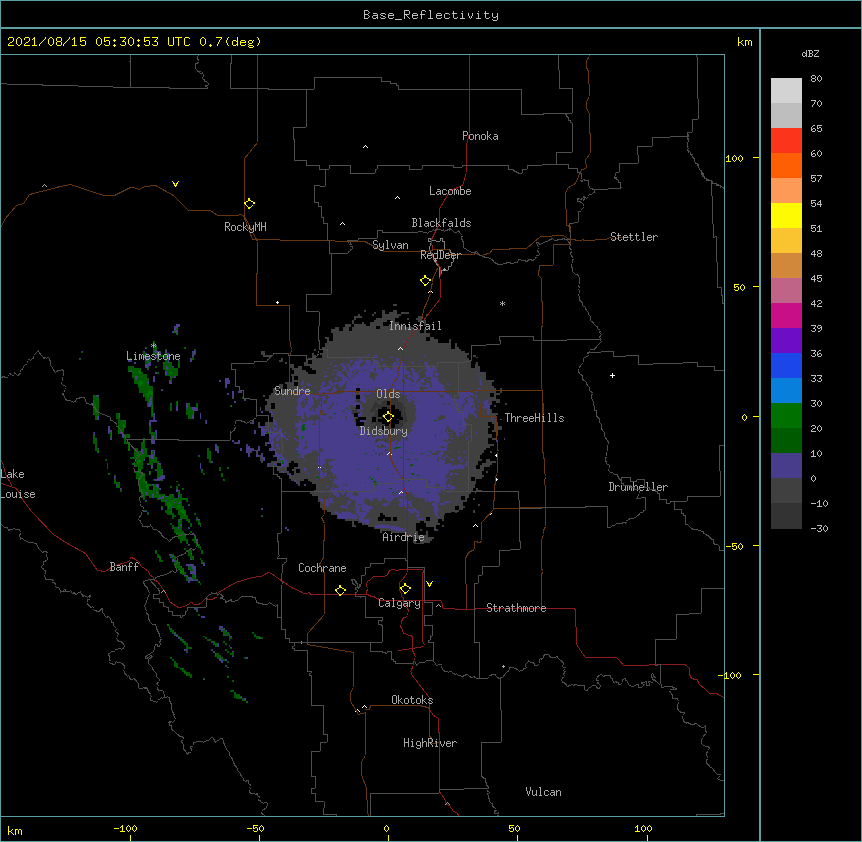Screen dimensions: 862x842
Task: Click the RedDeer city label
Action: point(440,255)
